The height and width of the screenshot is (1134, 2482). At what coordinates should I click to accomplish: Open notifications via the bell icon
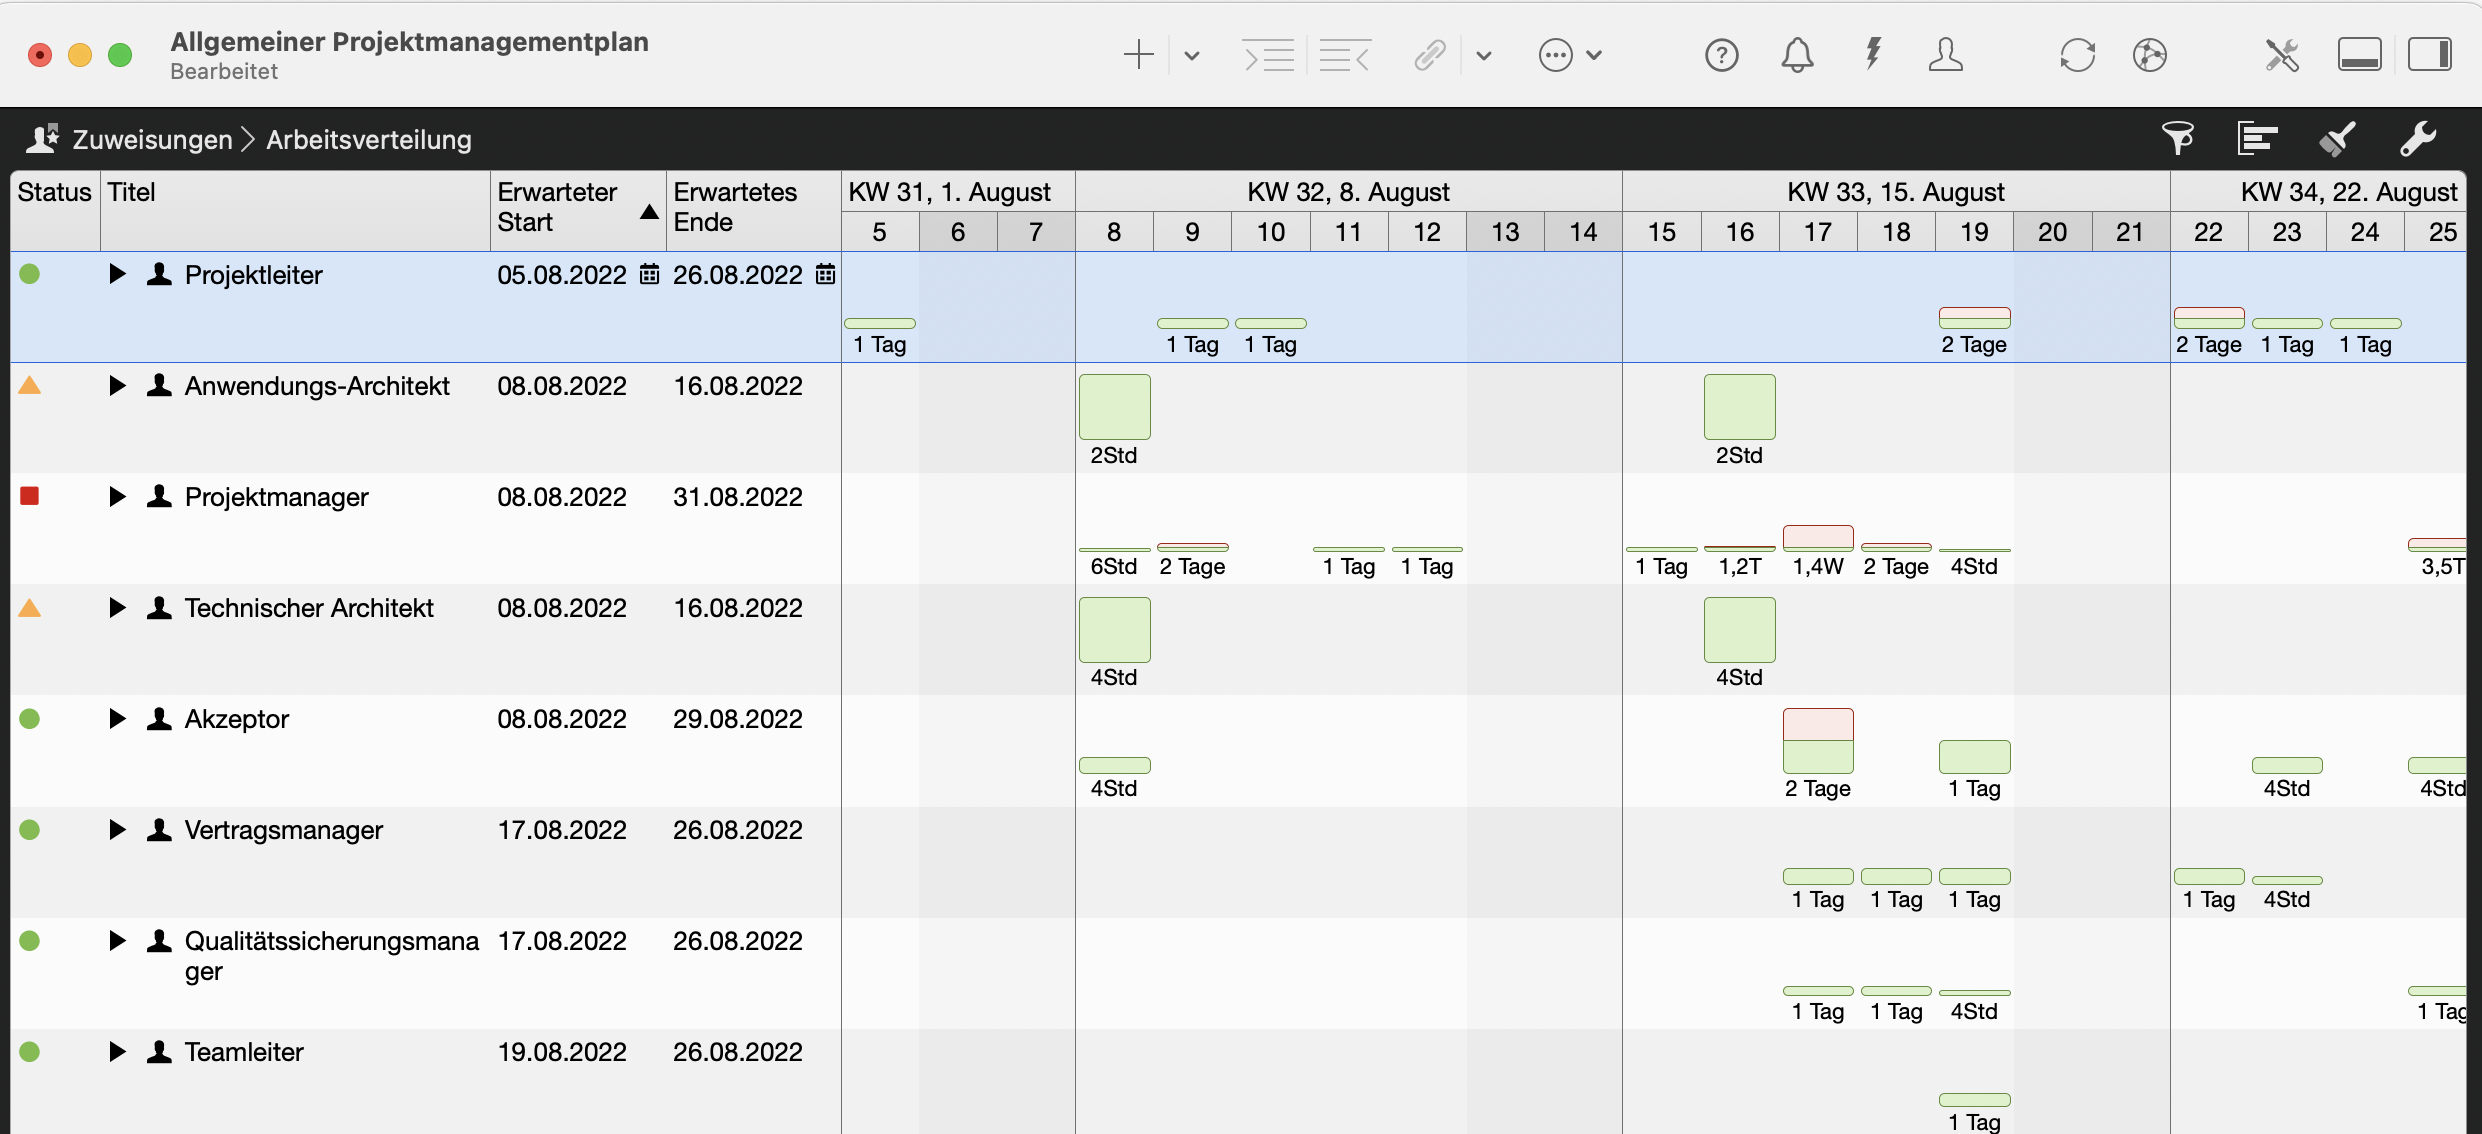coord(1797,55)
